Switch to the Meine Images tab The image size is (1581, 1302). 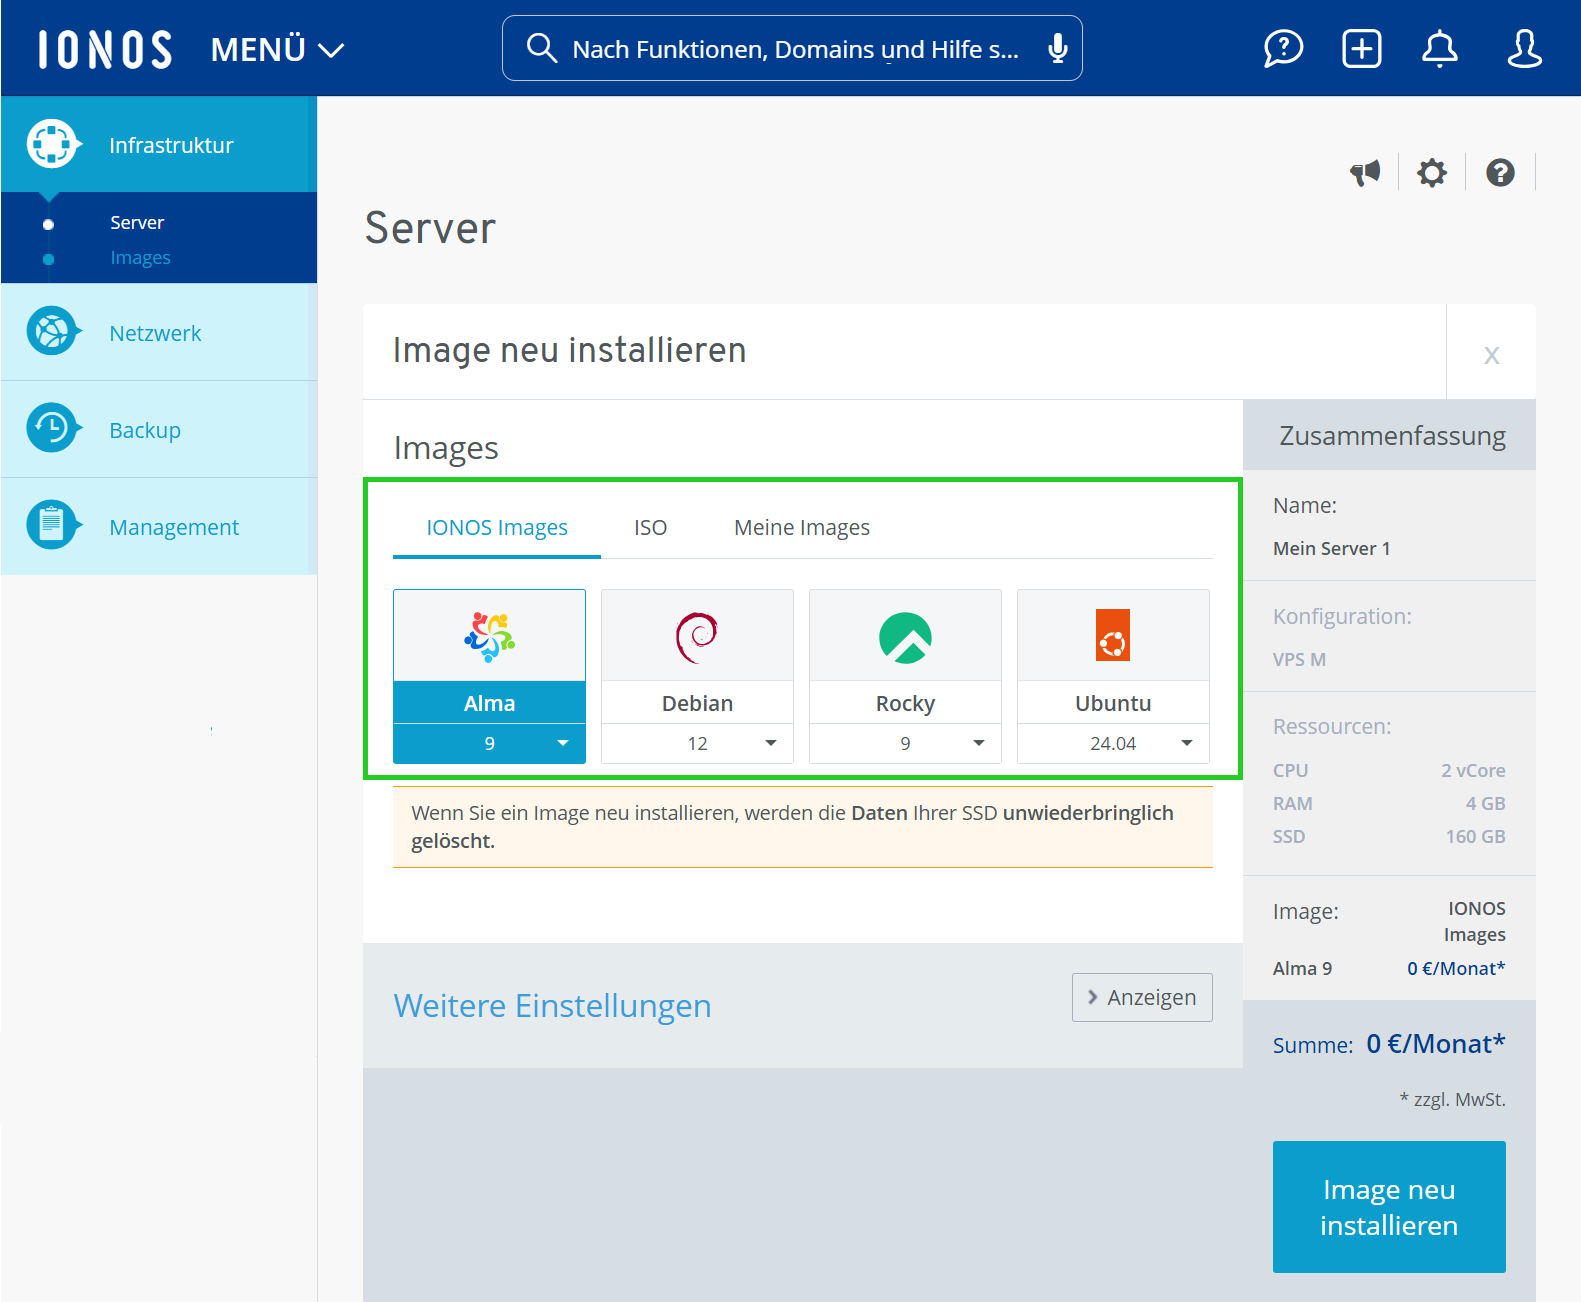tap(802, 527)
